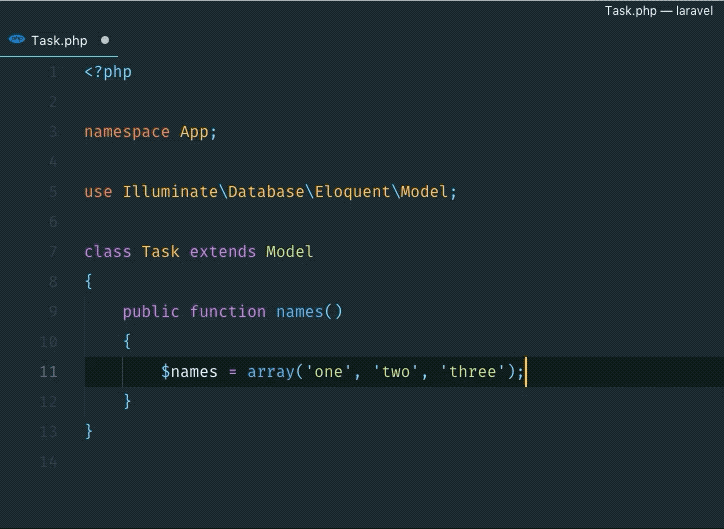Click the unsaved changes dot on the Task.php tab
Image resolution: width=724 pixels, height=529 pixels.
tap(105, 41)
